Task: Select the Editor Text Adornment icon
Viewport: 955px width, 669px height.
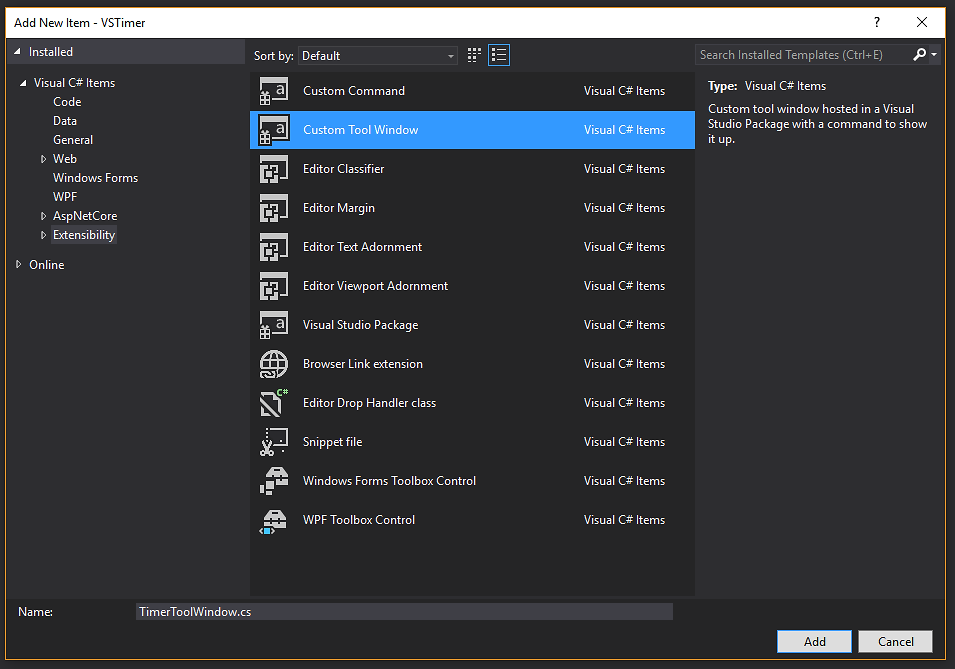Action: point(273,247)
